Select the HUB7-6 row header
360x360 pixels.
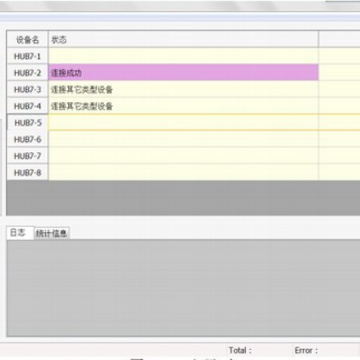[x=27, y=139]
